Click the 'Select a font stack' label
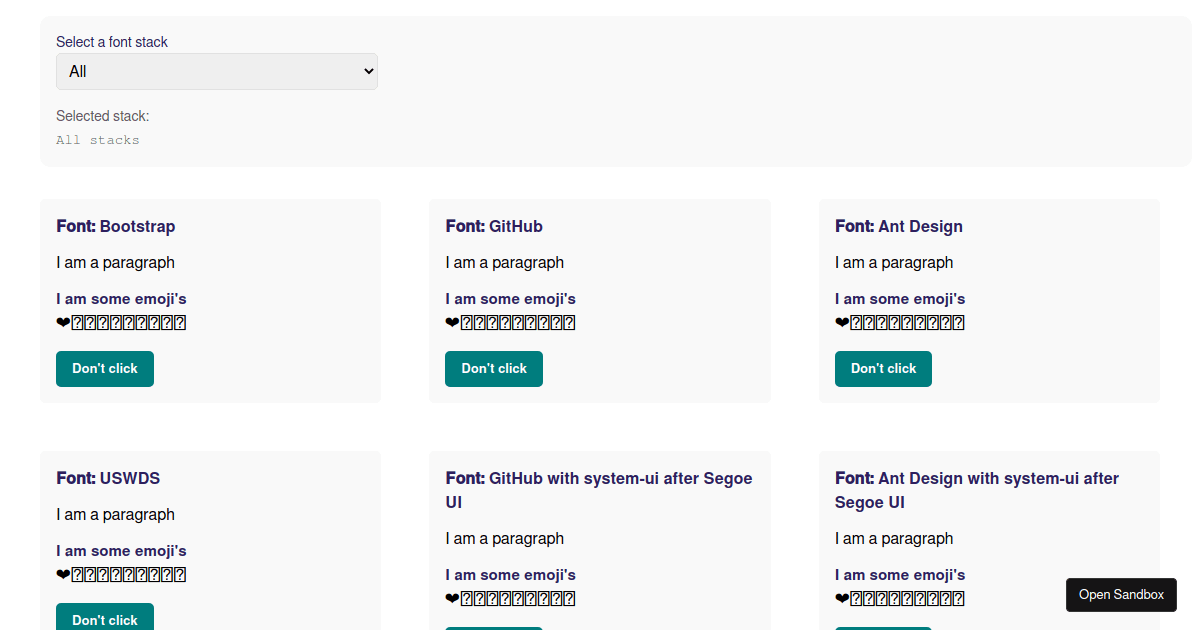 (x=112, y=42)
